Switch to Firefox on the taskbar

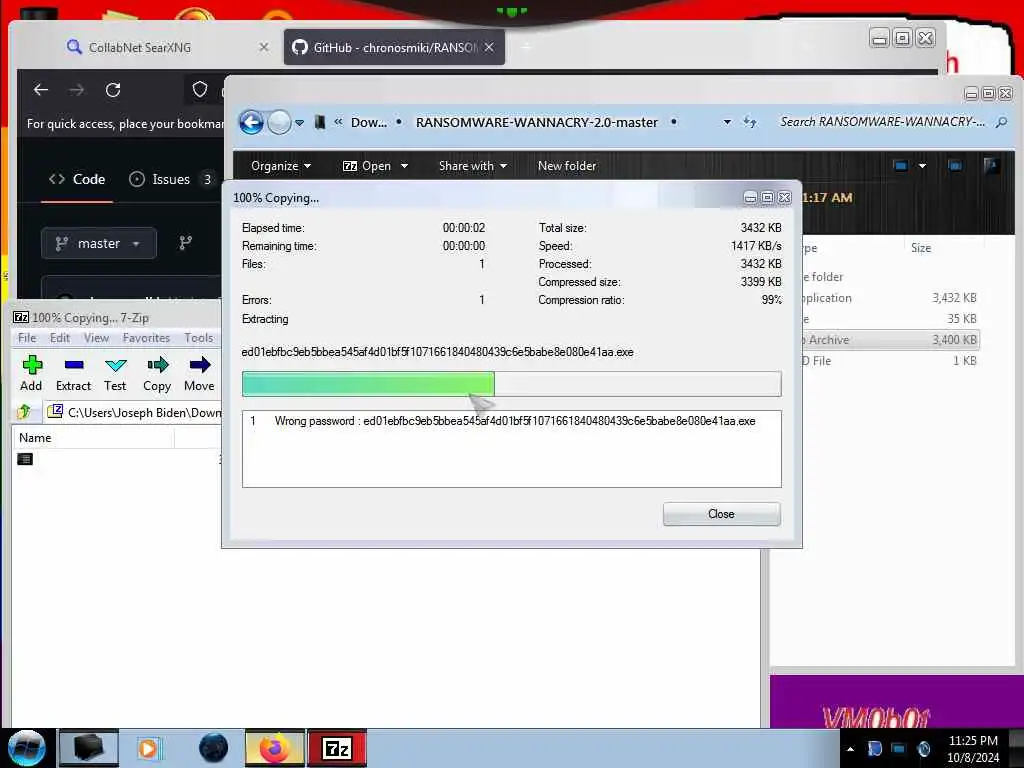[275, 748]
